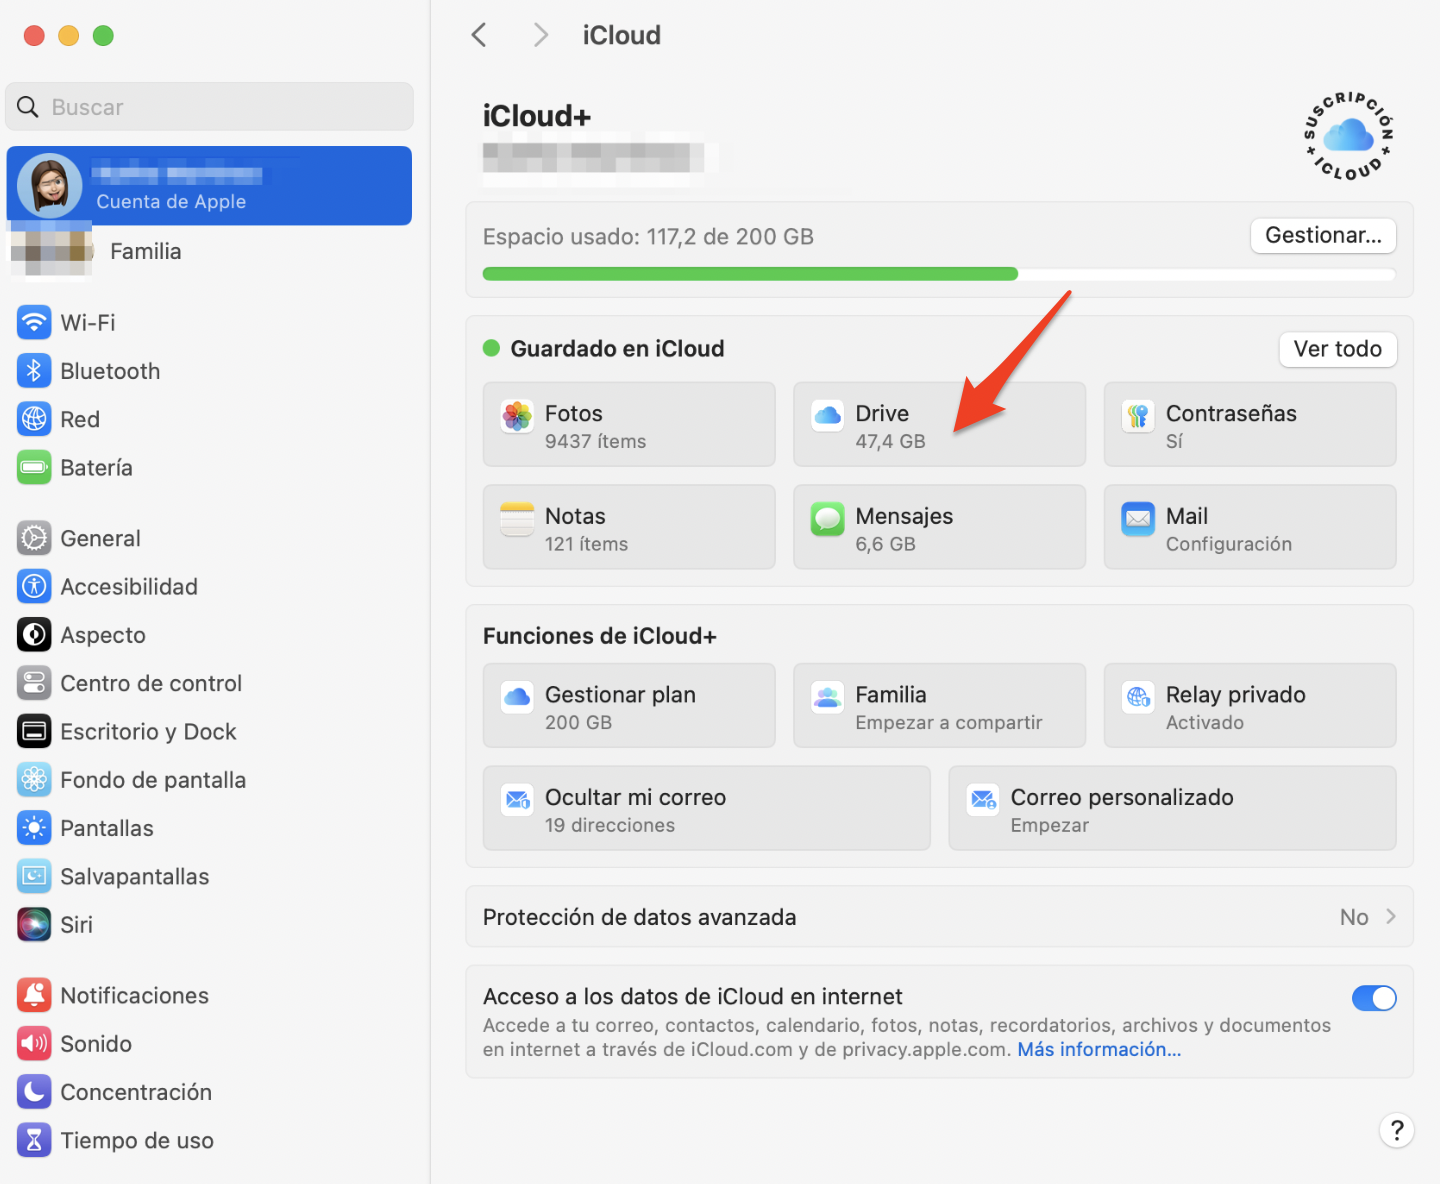This screenshot has height=1184, width=1440.
Task: Open the General gear icon
Action: 34,538
